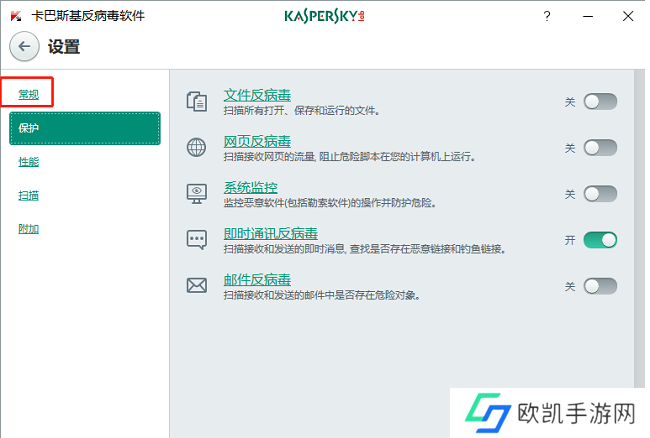Click the 关 label beside 文件反病毒

tap(570, 102)
